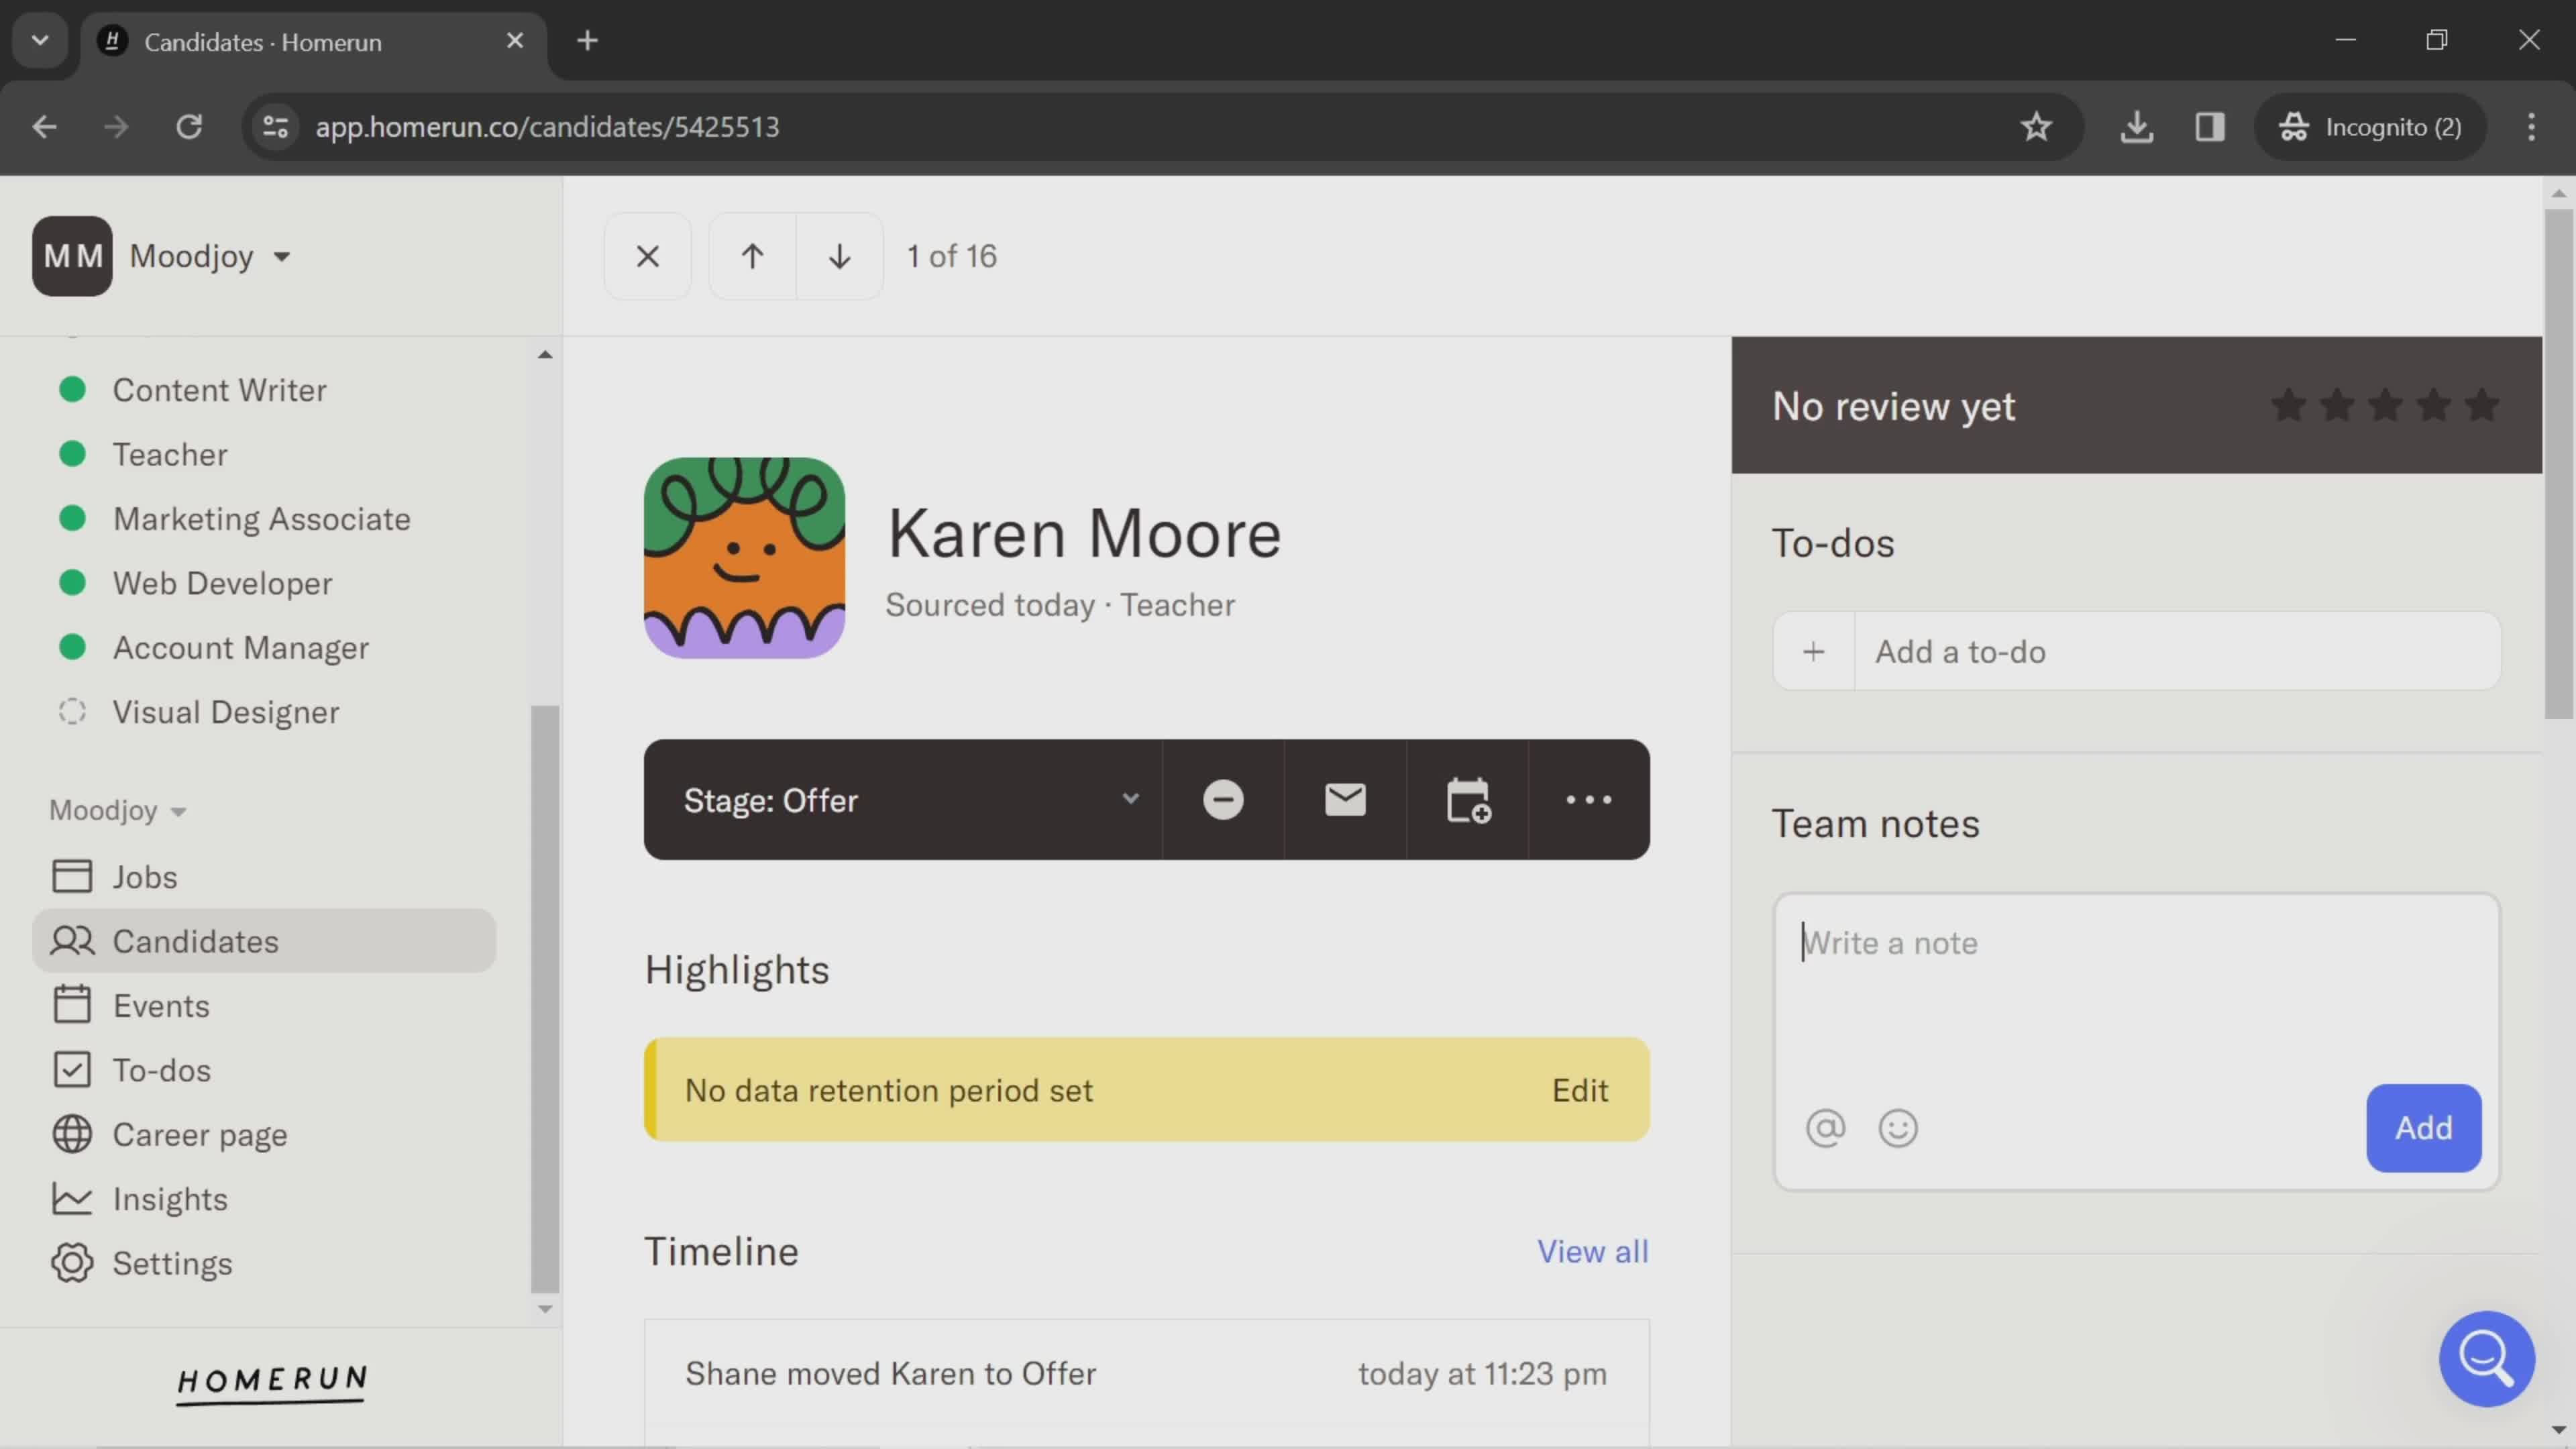This screenshot has height=1449, width=2576.
Task: Open the Candidates section in sidebar
Action: click(x=195, y=939)
